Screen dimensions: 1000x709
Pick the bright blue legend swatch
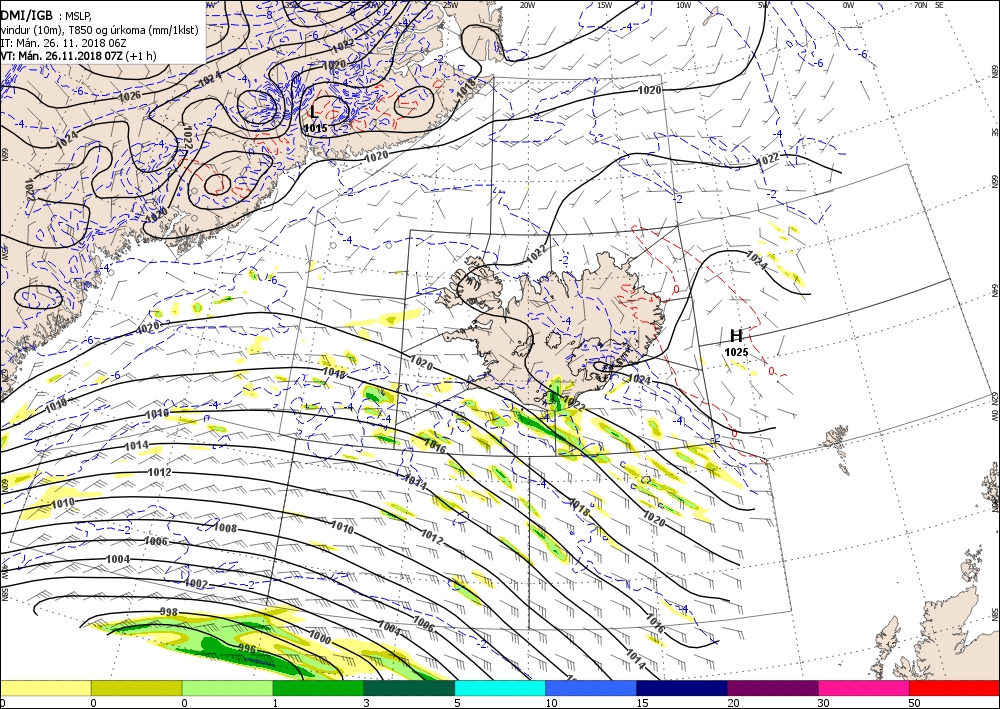click(591, 688)
